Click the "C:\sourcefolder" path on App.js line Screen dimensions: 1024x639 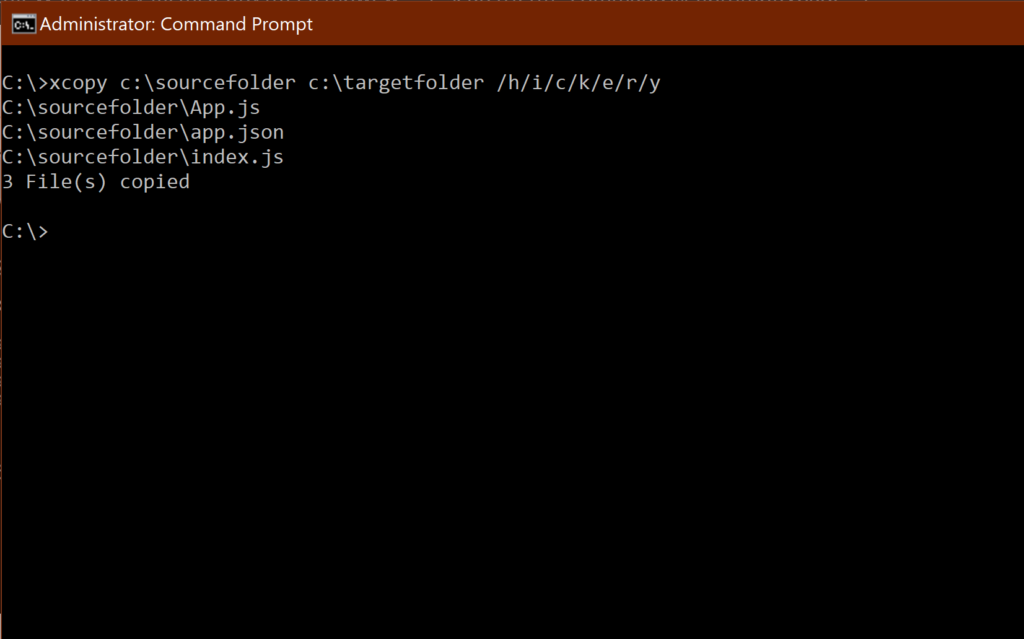89,107
